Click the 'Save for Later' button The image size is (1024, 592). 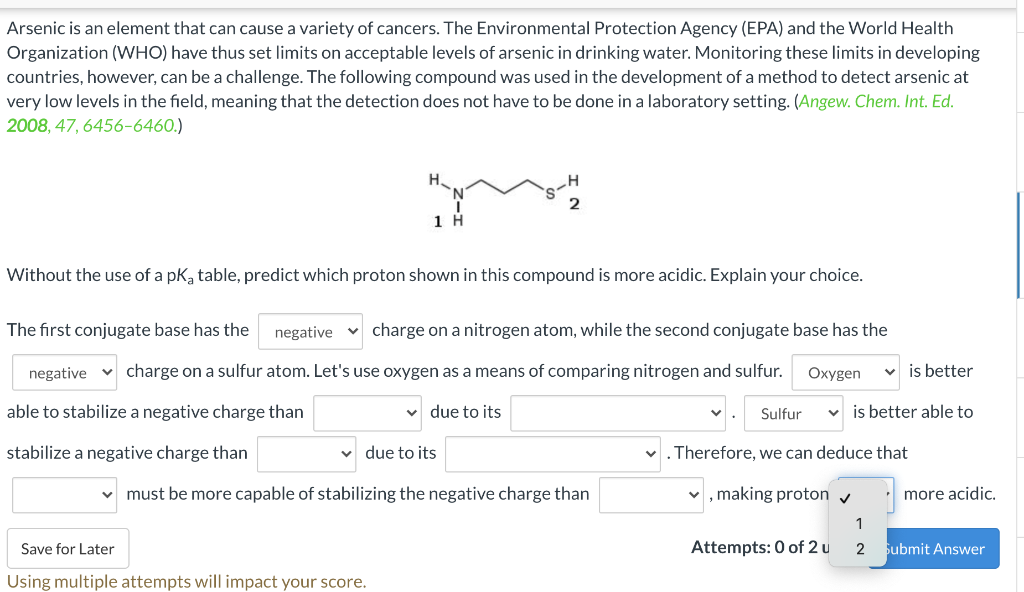click(x=67, y=548)
